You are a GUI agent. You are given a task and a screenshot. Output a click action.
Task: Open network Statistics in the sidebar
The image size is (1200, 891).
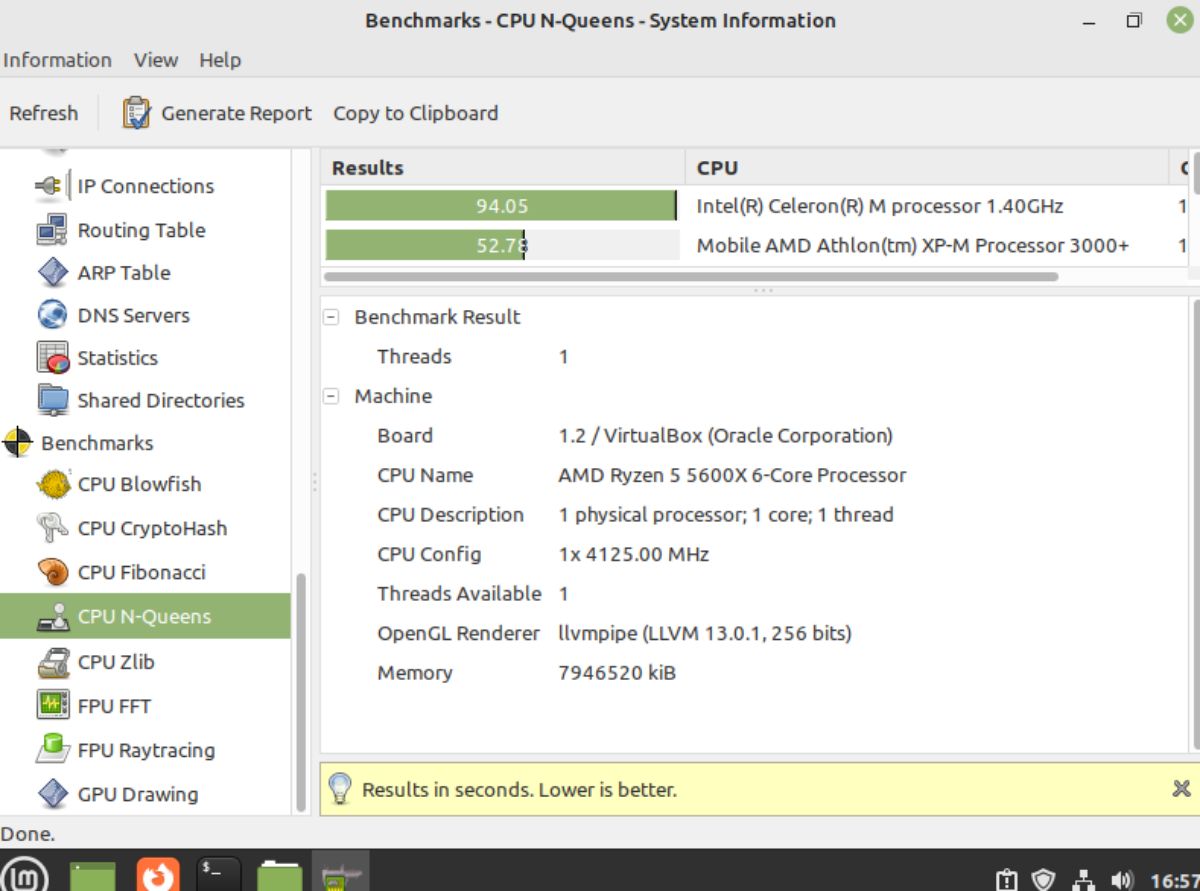pyautogui.click(x=117, y=358)
